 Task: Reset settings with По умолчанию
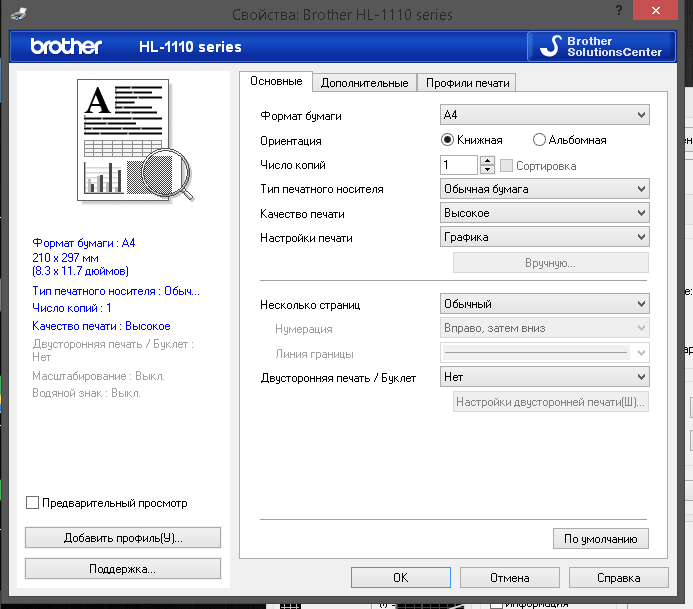pos(601,539)
